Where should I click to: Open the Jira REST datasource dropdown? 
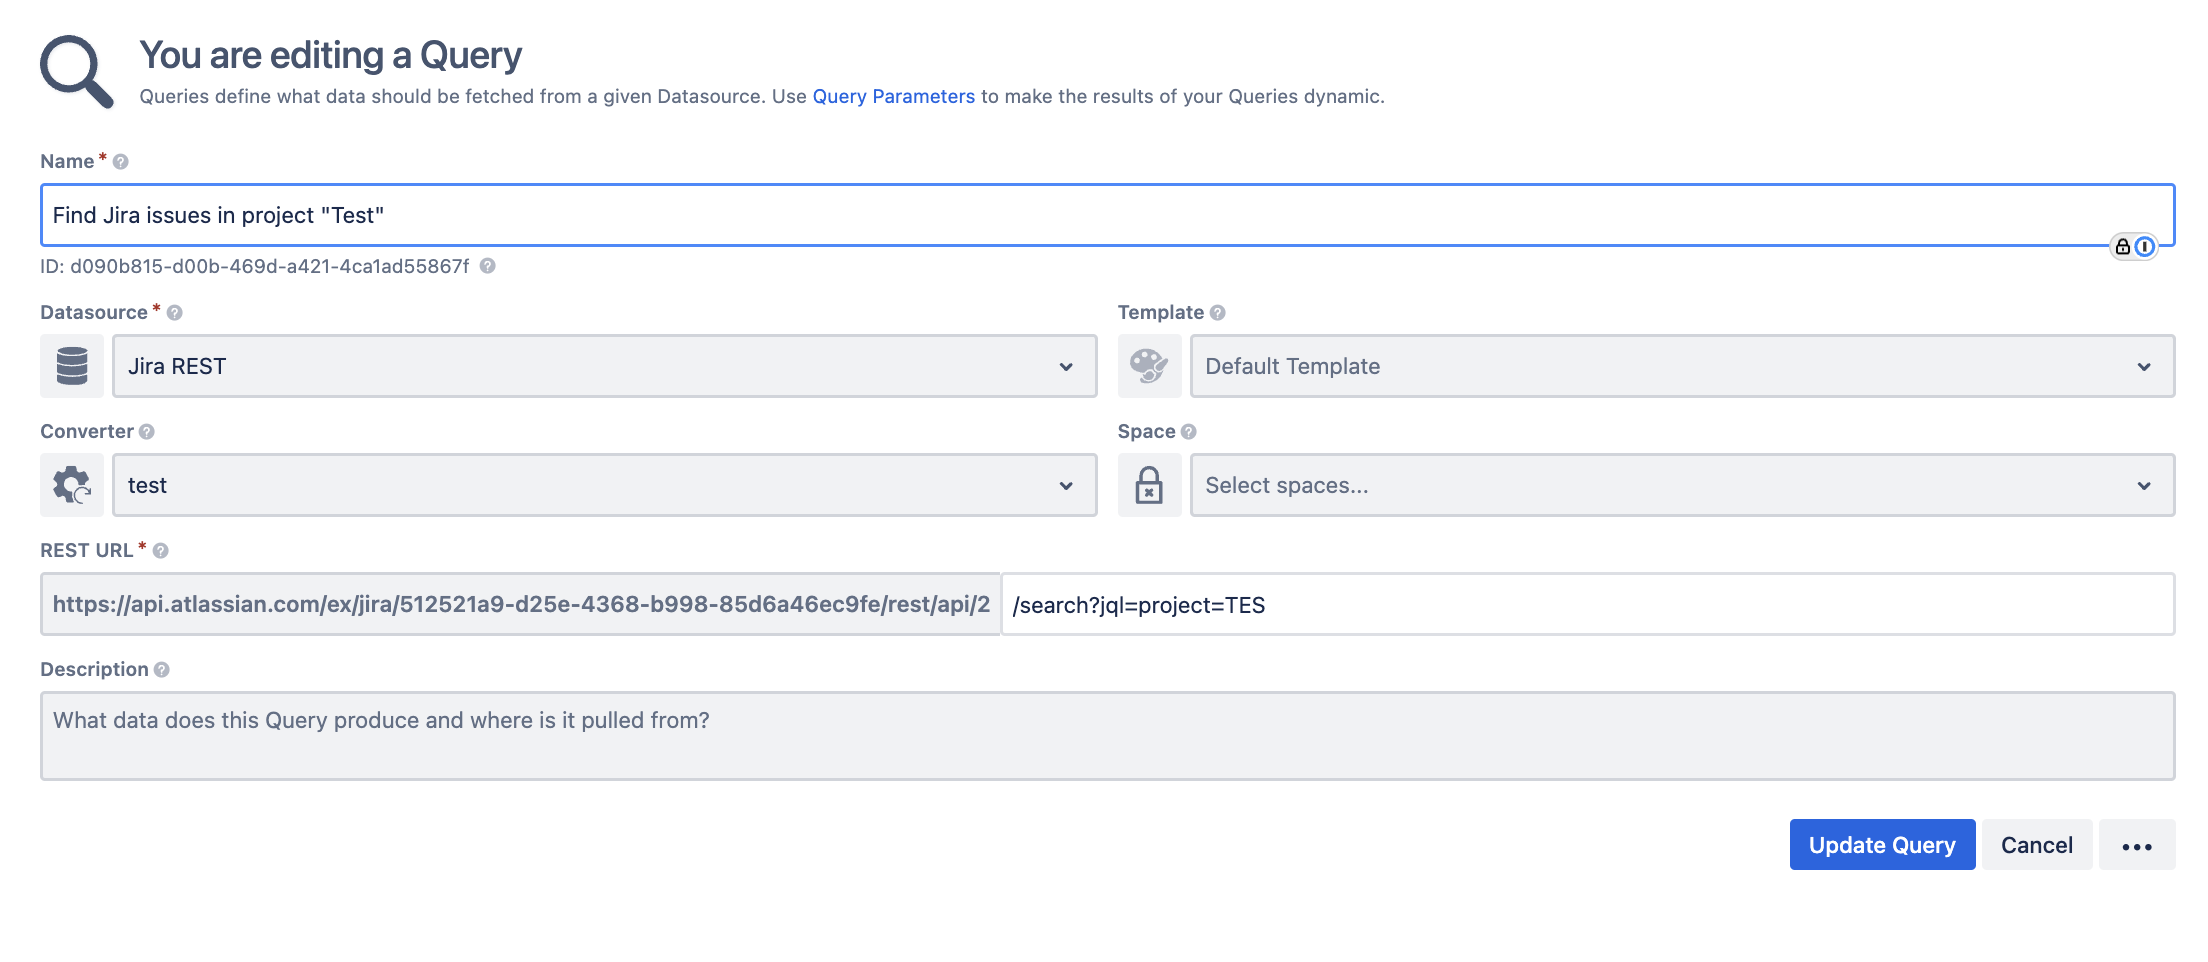604,366
